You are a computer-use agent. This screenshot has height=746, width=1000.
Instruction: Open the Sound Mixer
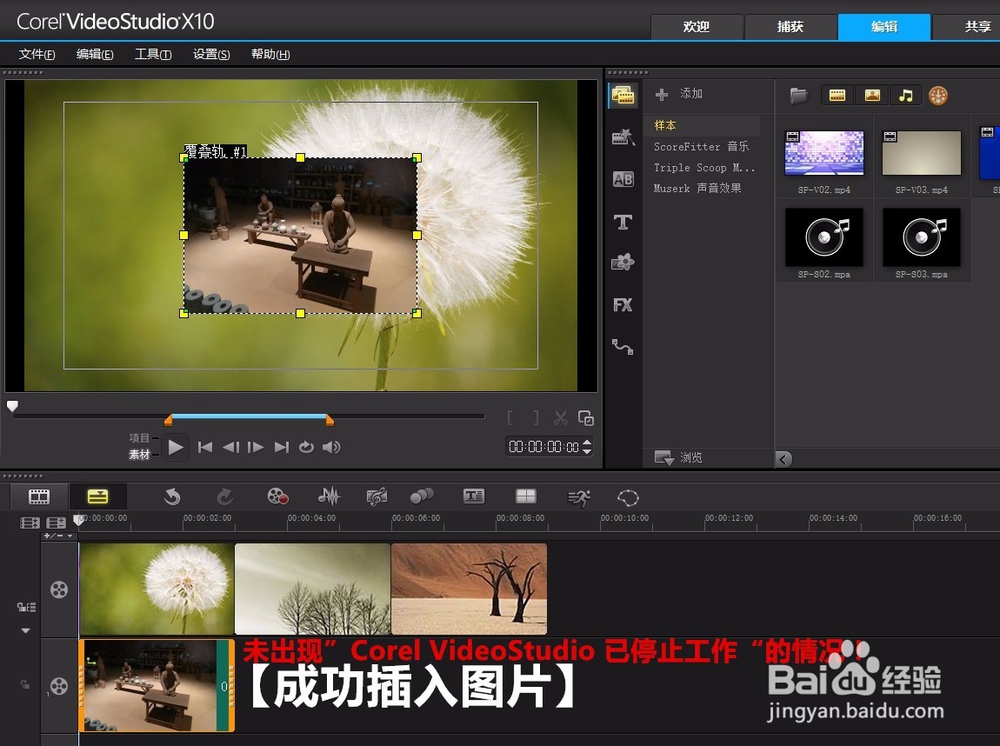(x=329, y=496)
